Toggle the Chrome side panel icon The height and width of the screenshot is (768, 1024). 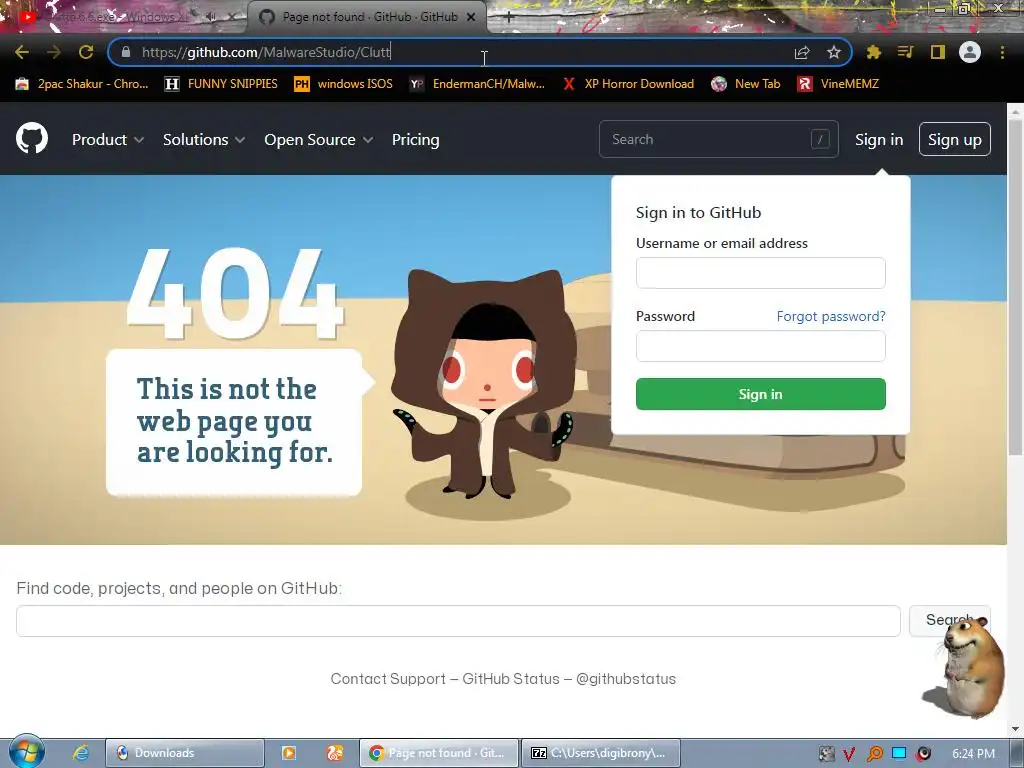(x=938, y=52)
